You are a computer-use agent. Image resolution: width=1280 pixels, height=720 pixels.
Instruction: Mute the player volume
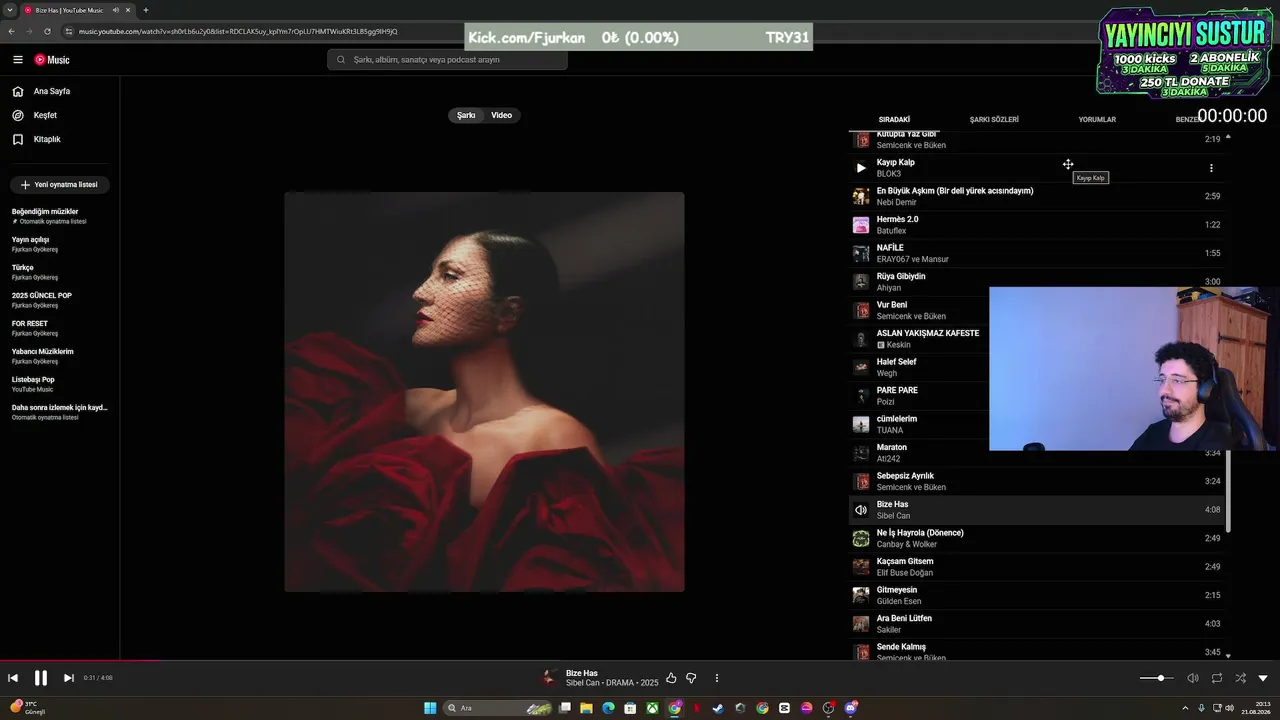tap(1192, 678)
